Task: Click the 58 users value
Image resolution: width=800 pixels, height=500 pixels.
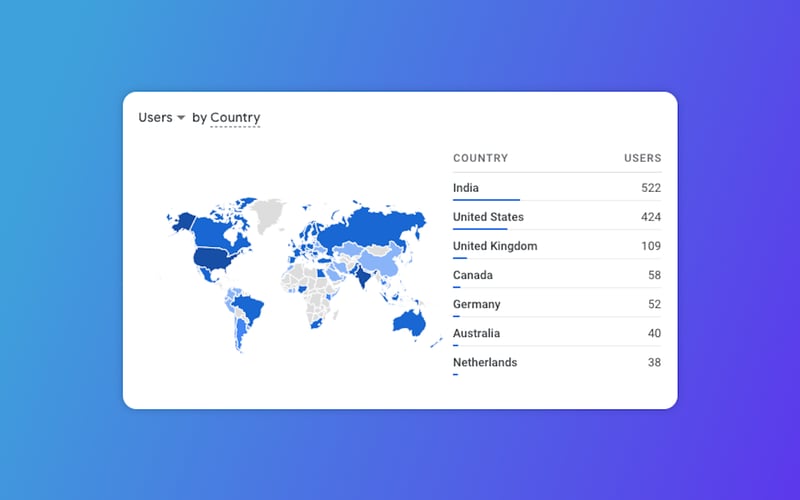Action: tap(655, 275)
